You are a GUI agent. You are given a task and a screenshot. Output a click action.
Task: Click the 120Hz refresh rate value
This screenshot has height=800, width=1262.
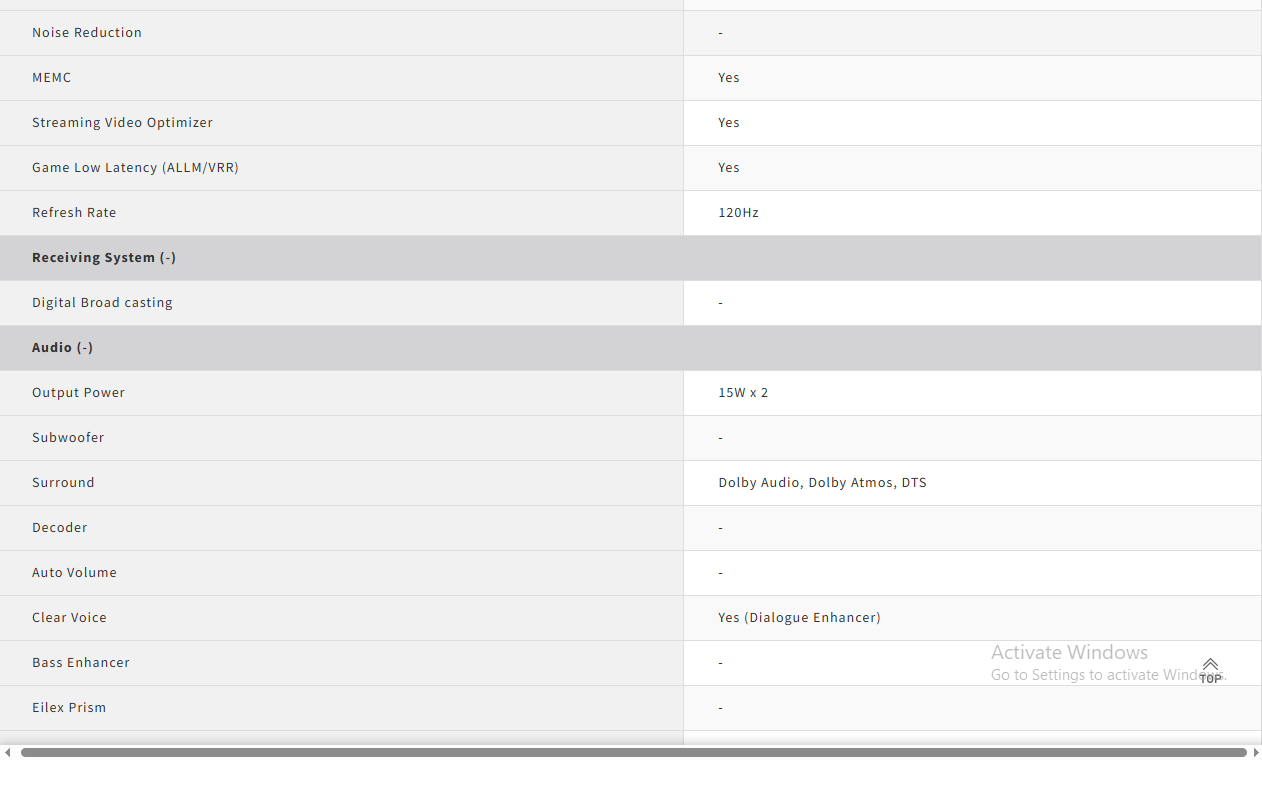tap(738, 213)
